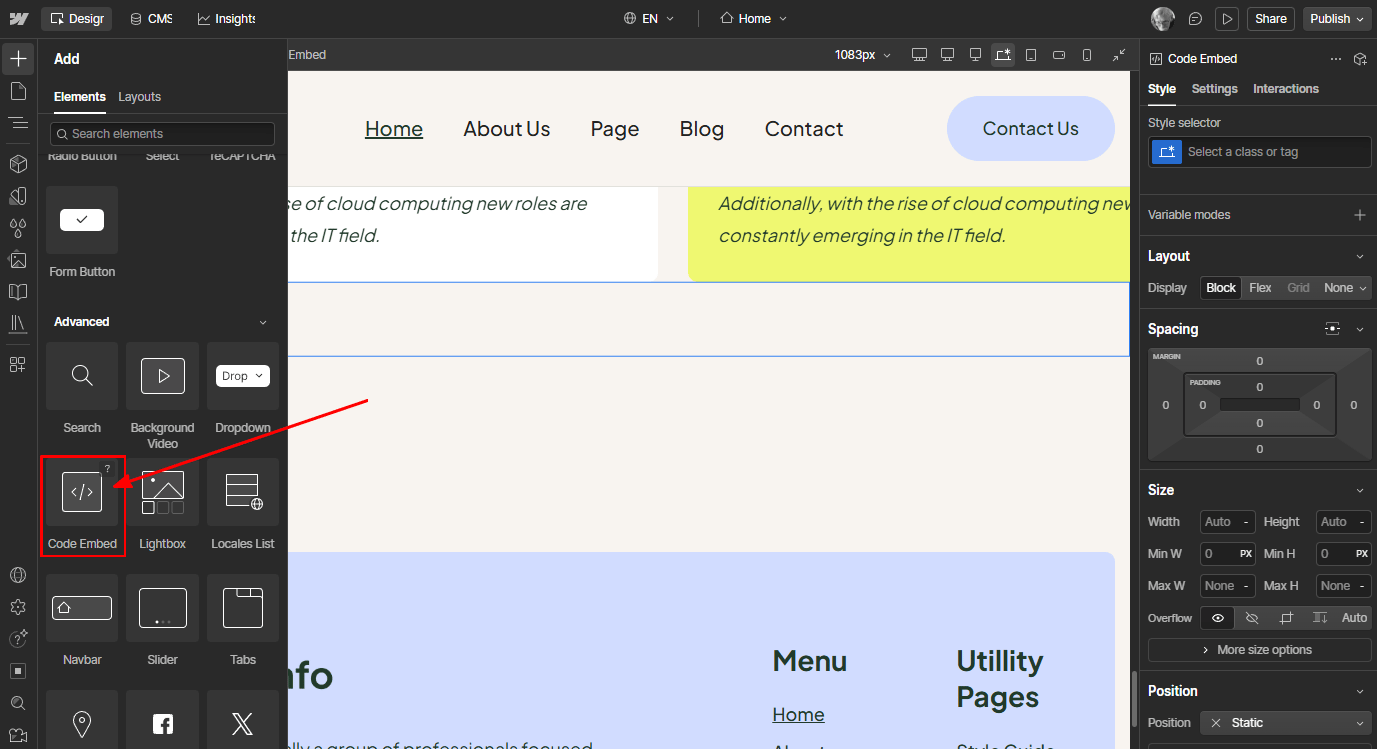Screen dimensions: 1377x749
Task: Open the Style manager droplets icon
Action: (x=18, y=227)
